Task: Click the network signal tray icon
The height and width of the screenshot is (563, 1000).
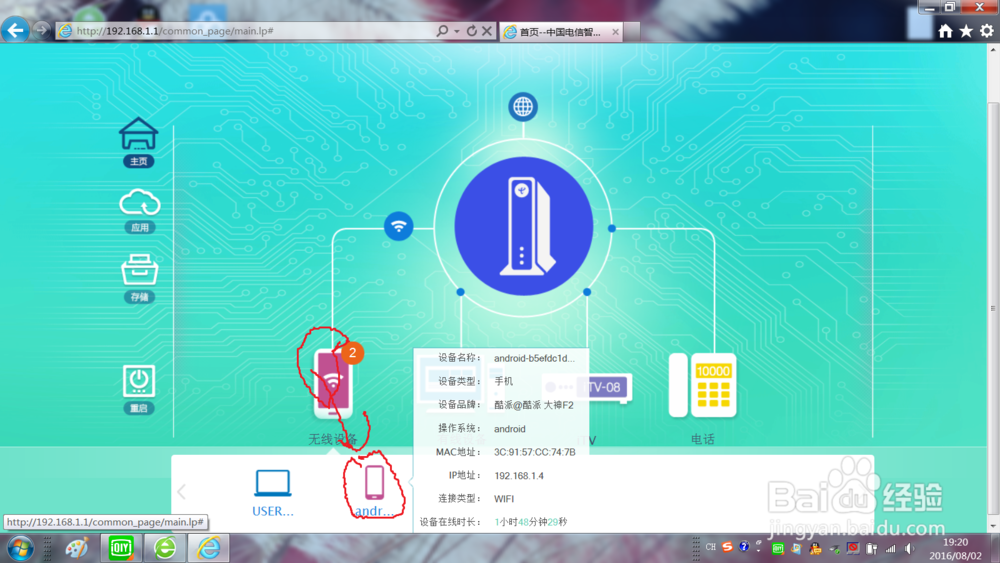Action: coord(890,548)
